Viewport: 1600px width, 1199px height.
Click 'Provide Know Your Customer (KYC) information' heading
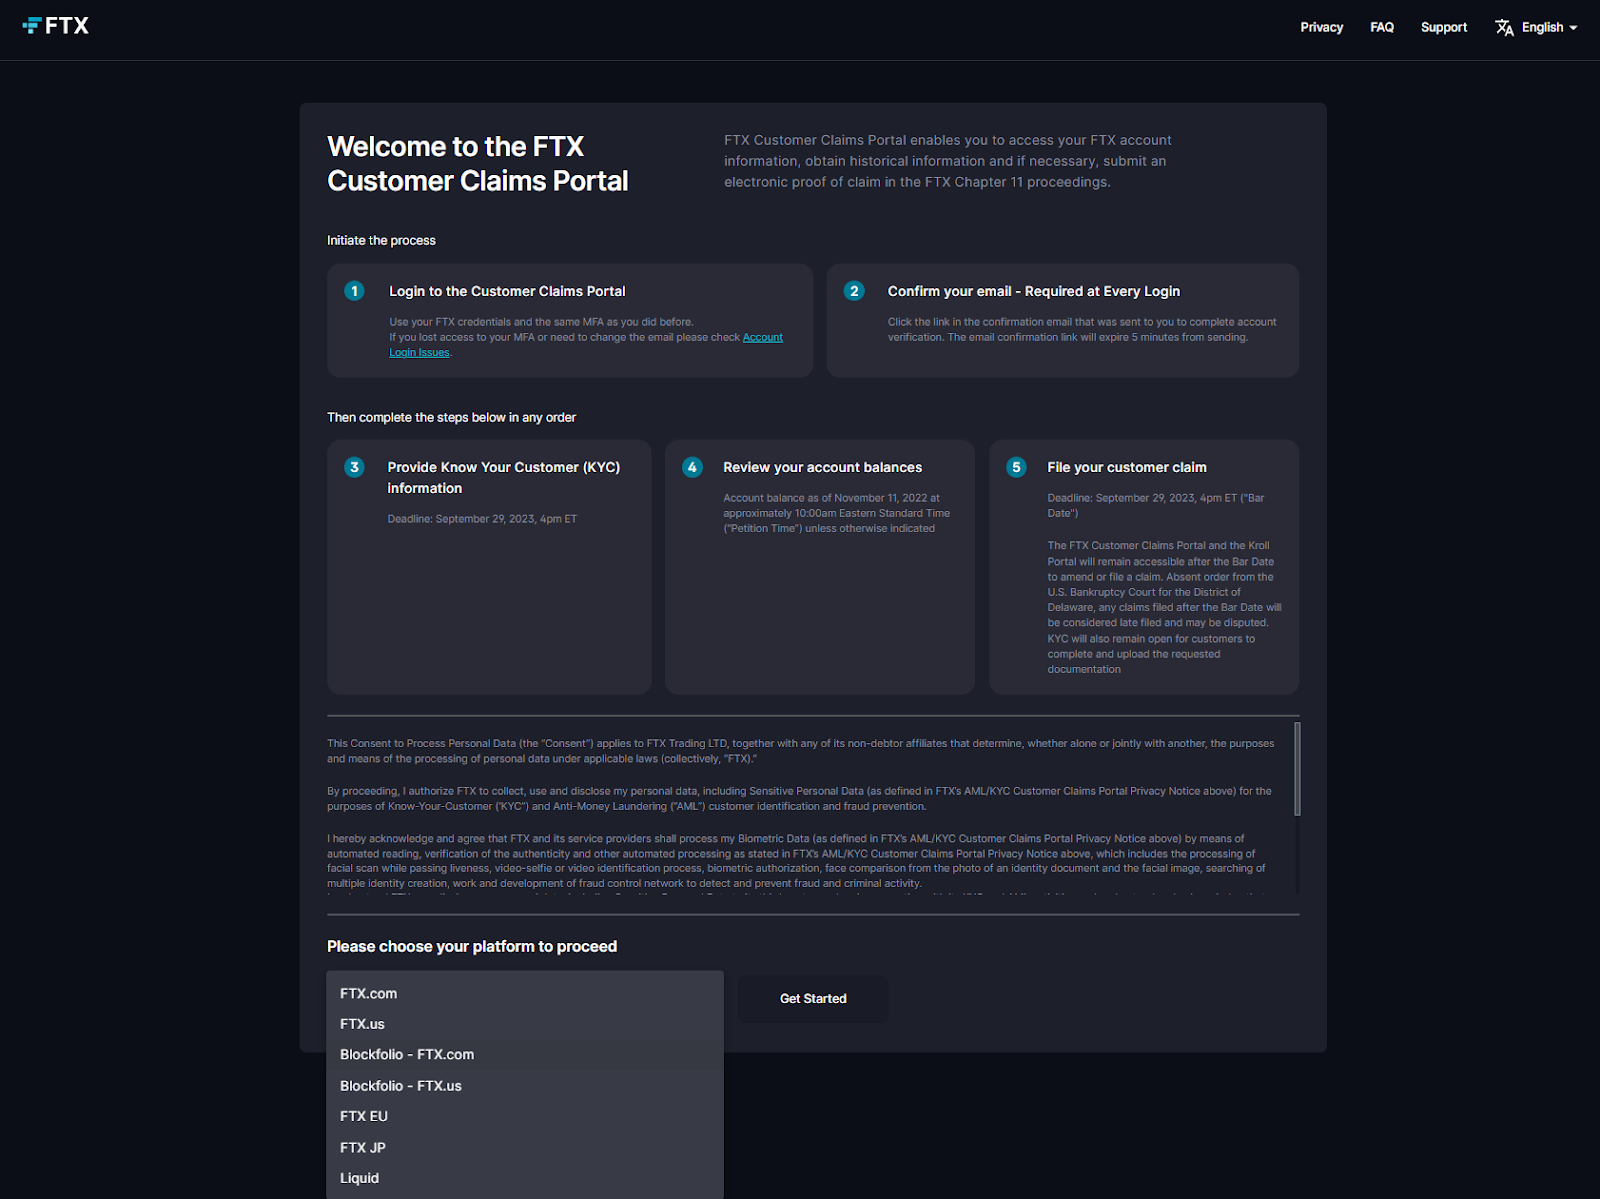coord(504,478)
